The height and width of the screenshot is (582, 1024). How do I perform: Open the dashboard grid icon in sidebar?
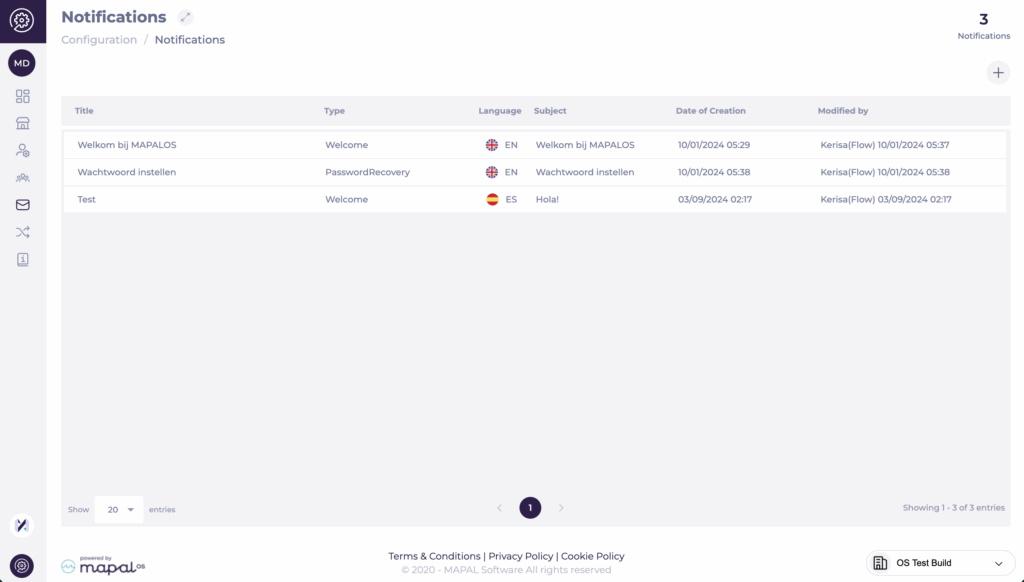pyautogui.click(x=22, y=96)
